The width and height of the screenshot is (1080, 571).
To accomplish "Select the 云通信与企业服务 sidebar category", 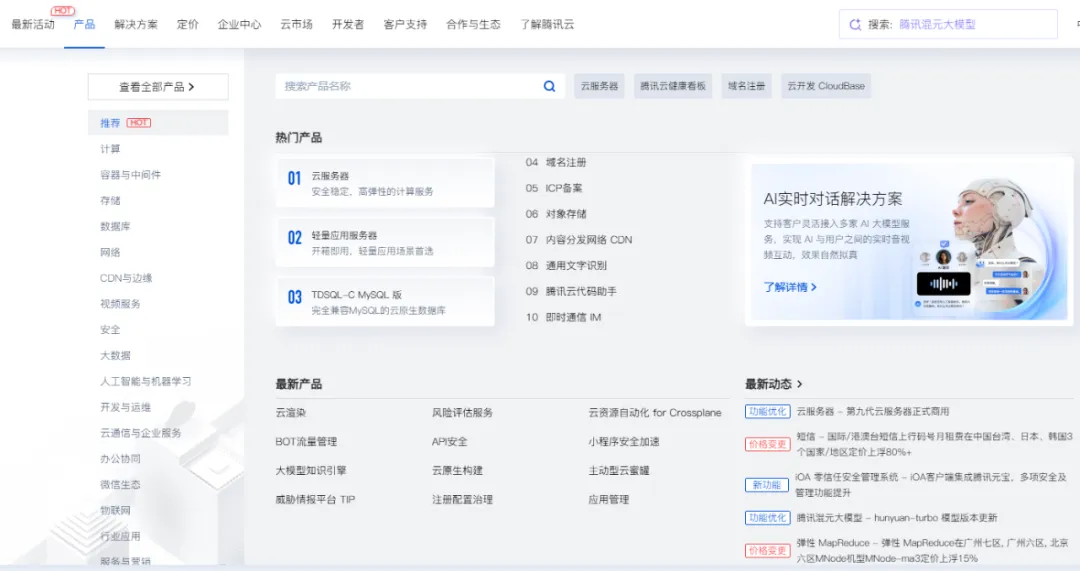I will coord(141,433).
